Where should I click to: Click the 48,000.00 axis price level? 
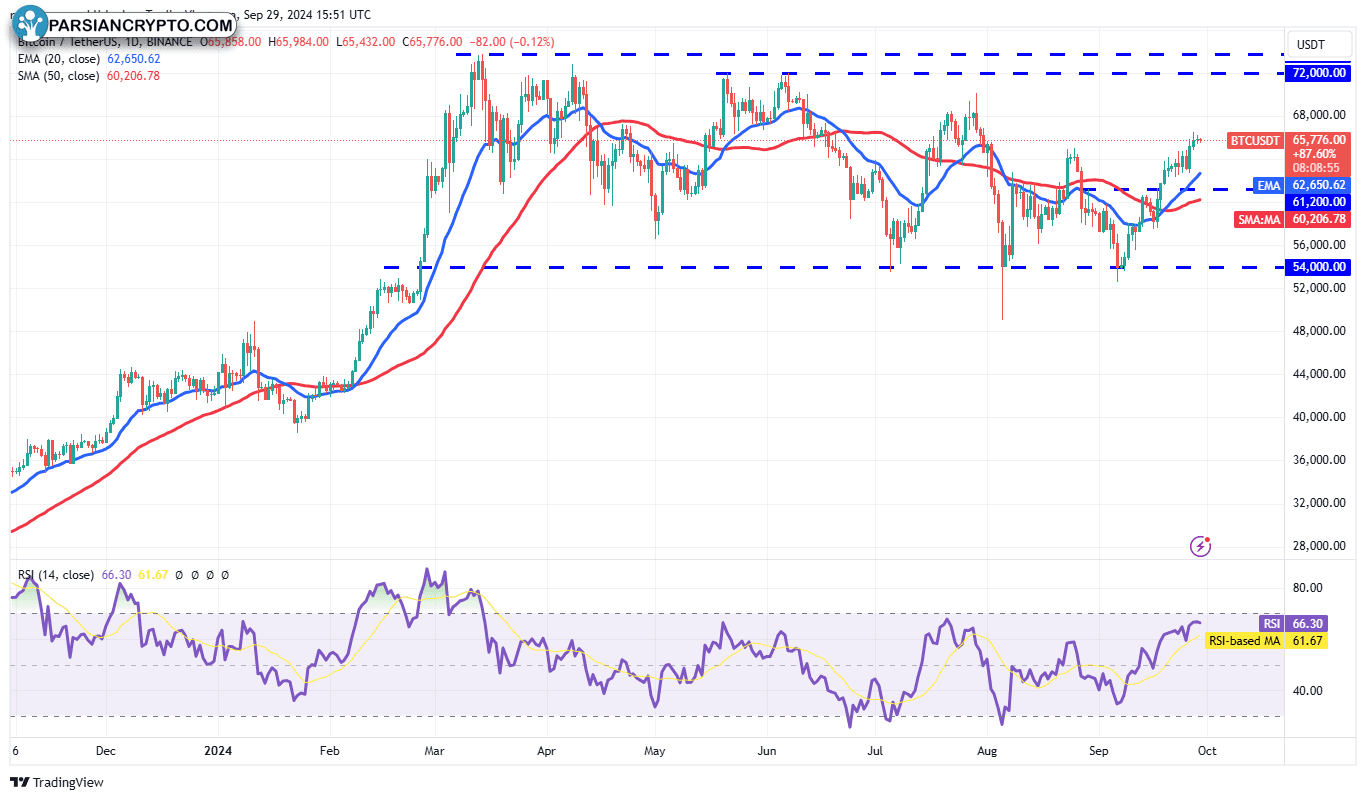click(x=1319, y=331)
